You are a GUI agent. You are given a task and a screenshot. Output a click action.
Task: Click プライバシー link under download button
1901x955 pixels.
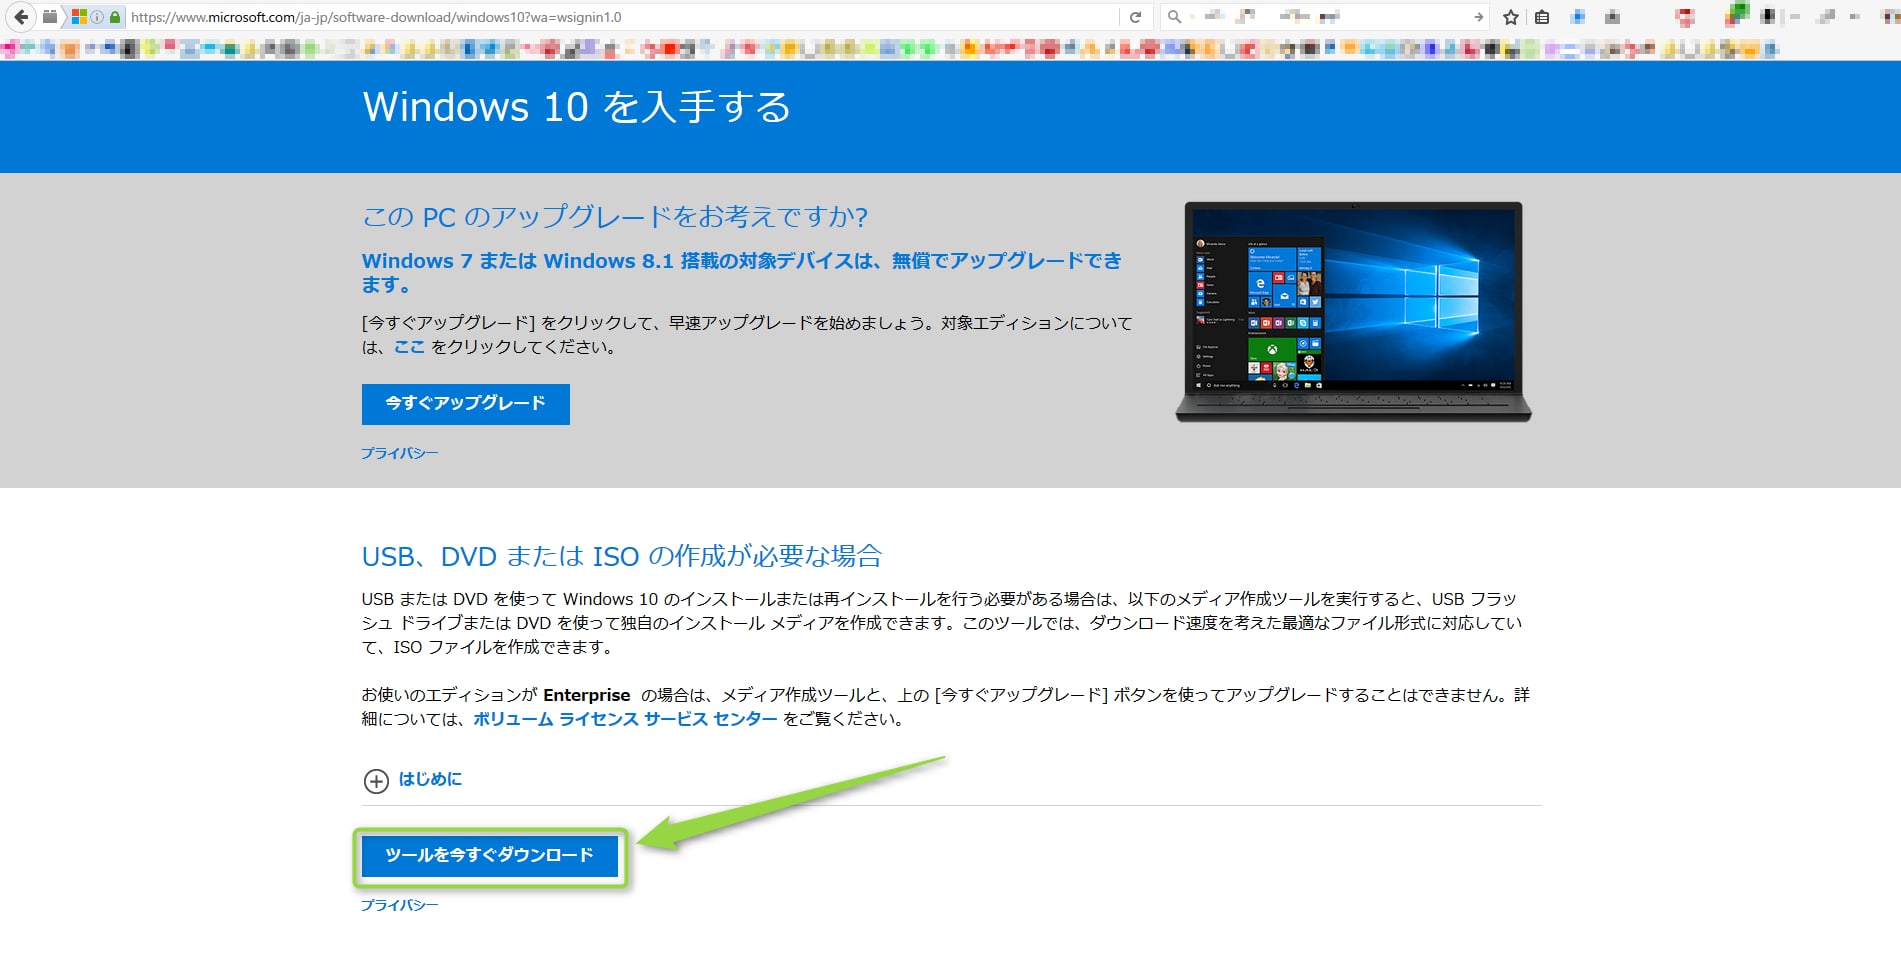(x=399, y=905)
